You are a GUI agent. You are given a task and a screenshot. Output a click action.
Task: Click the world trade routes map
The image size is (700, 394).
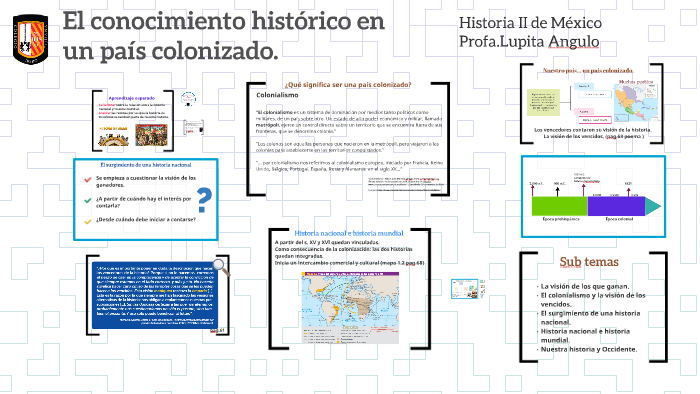(350, 307)
